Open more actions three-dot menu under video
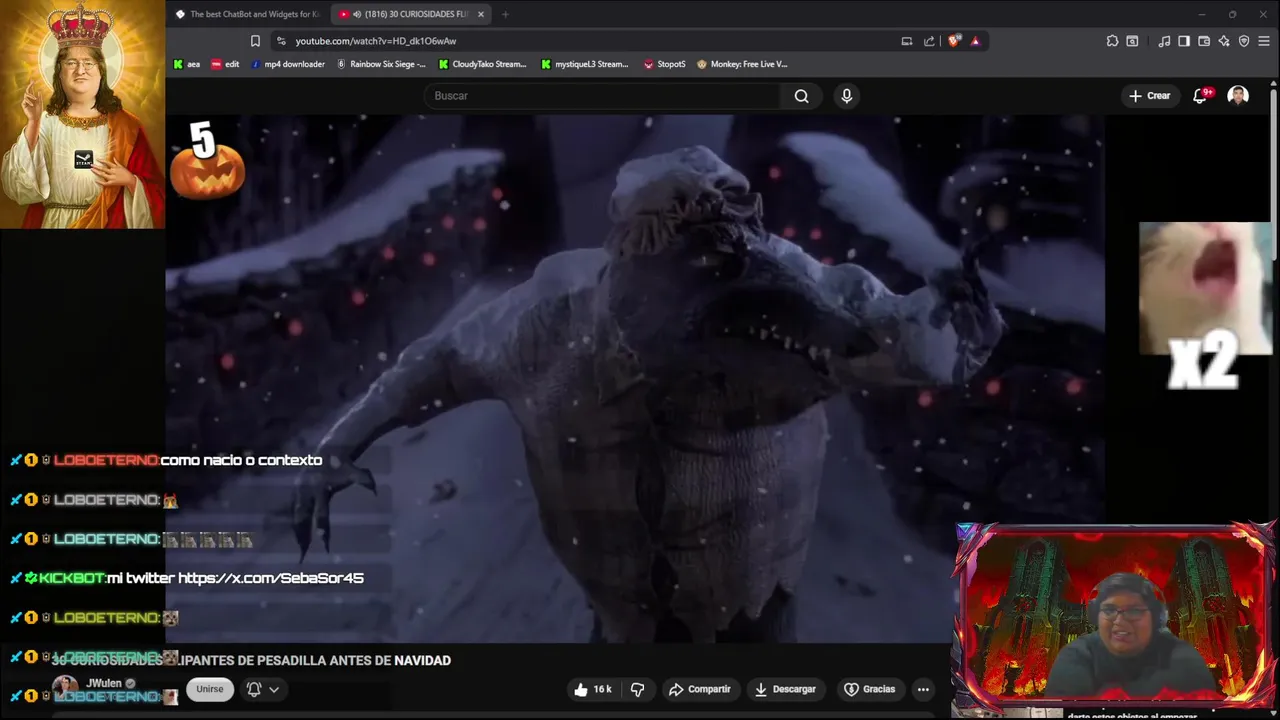 (x=923, y=689)
